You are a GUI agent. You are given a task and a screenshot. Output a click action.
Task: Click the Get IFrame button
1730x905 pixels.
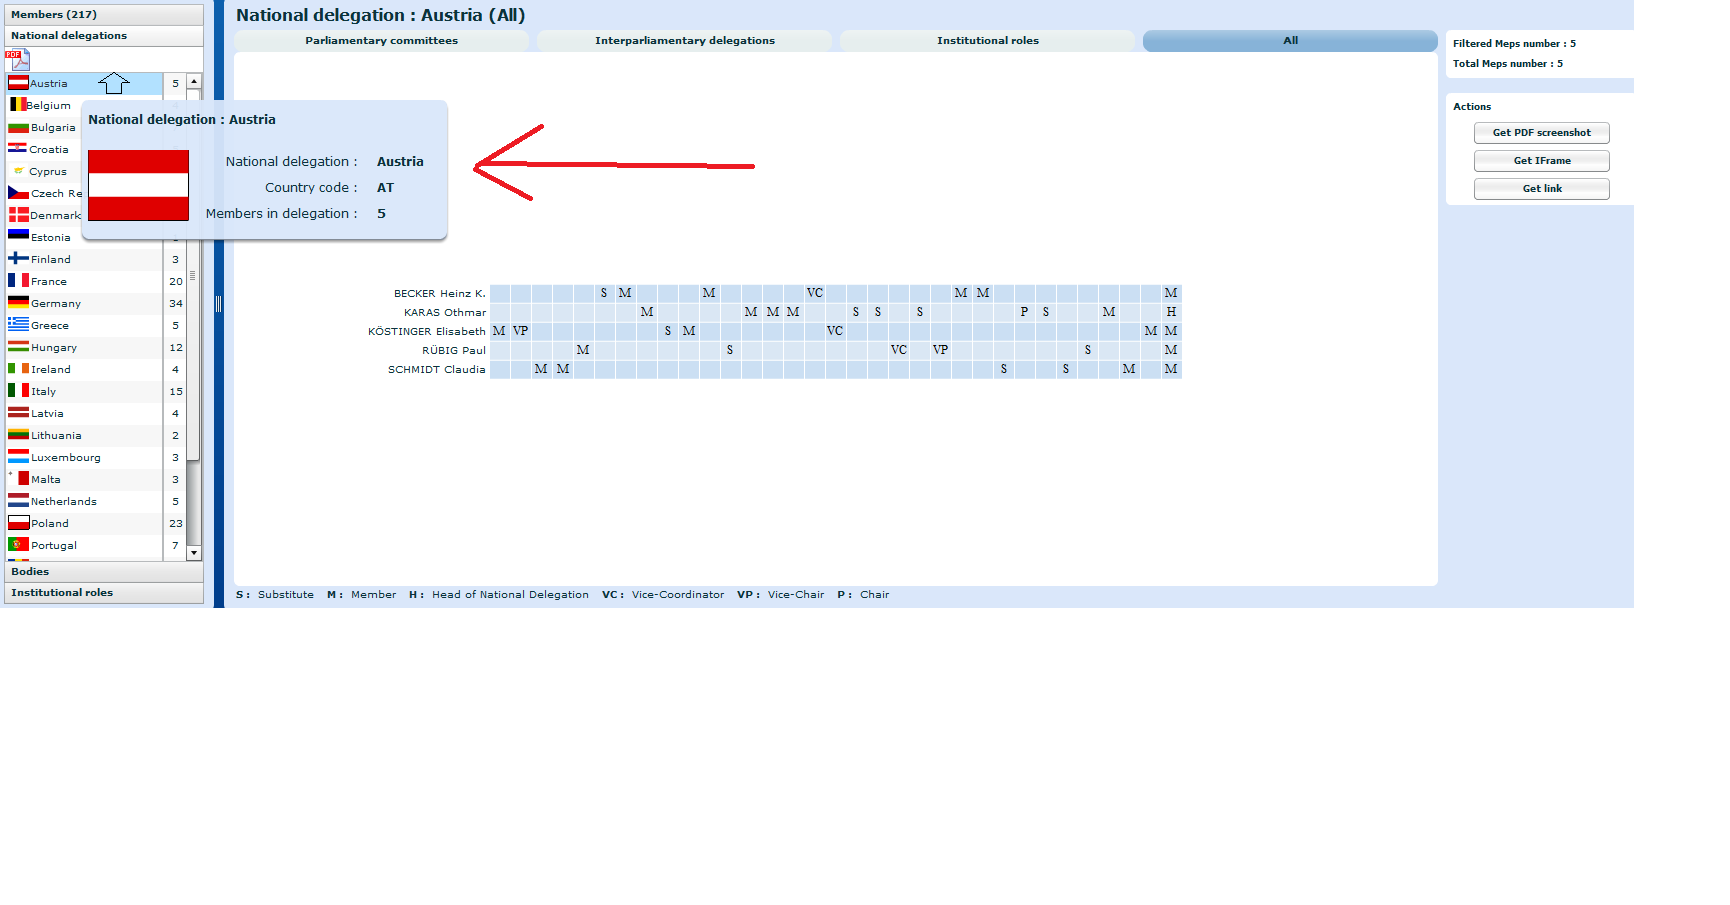click(x=1541, y=161)
